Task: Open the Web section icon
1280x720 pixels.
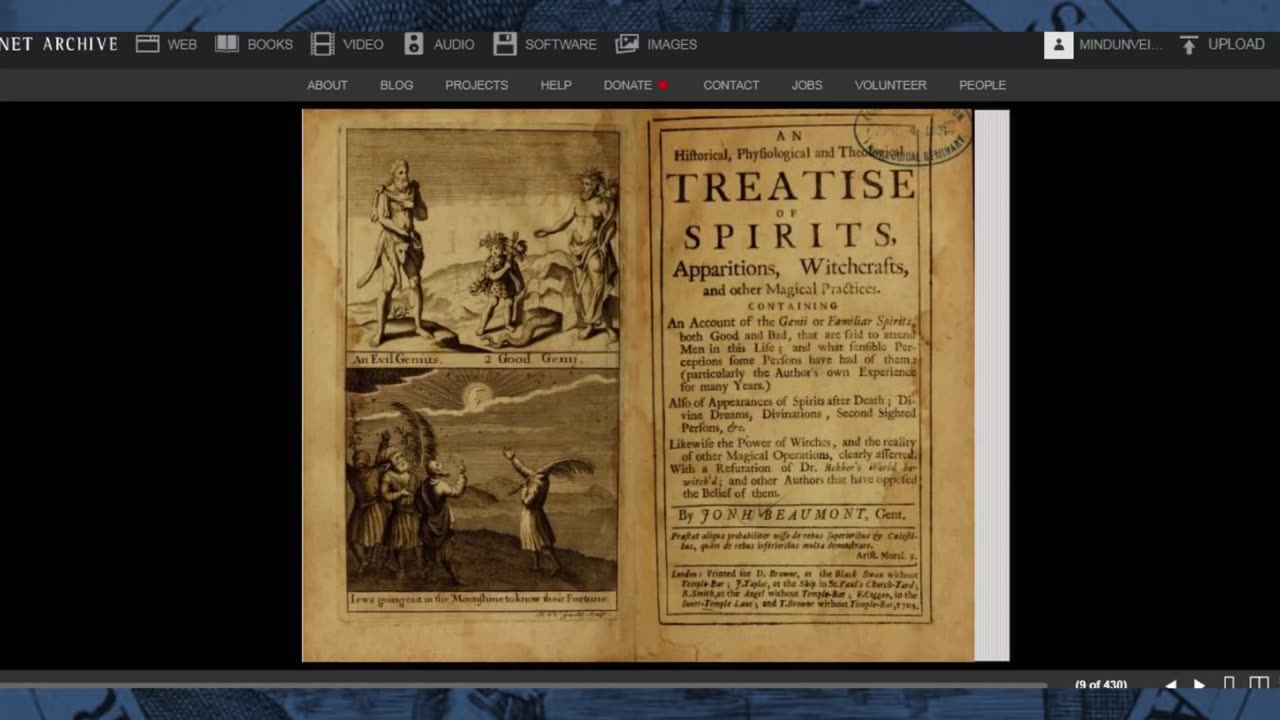Action: pos(148,44)
